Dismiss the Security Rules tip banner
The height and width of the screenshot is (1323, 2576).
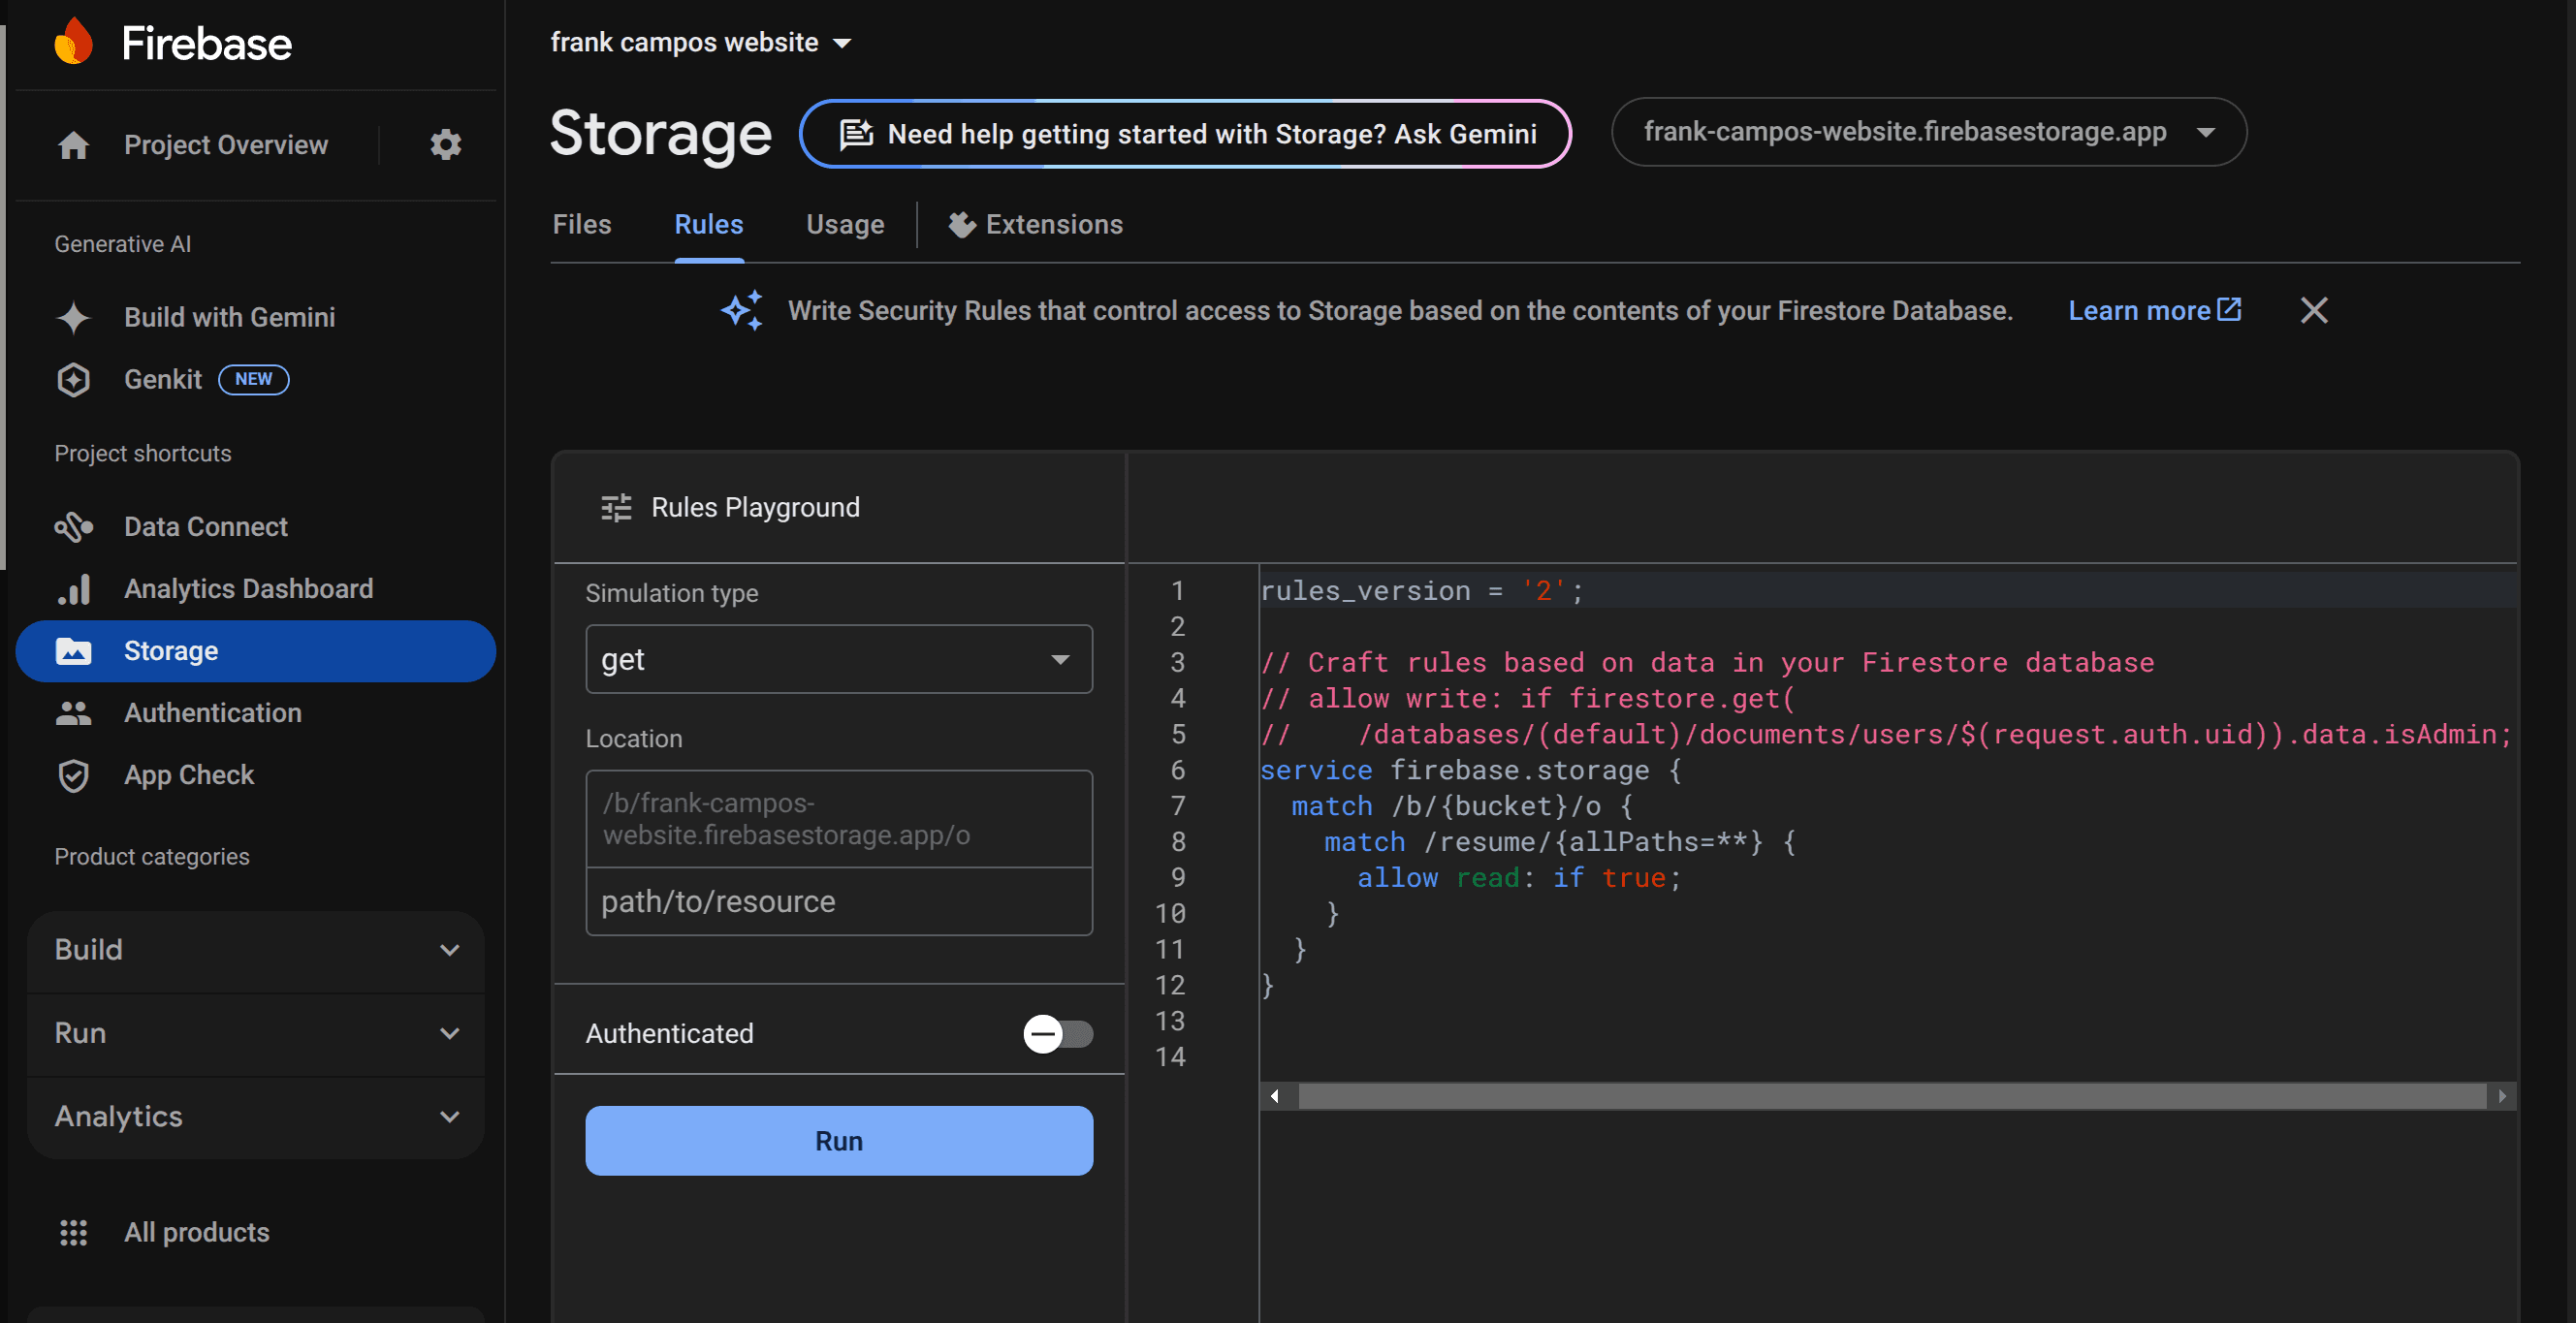2314,311
